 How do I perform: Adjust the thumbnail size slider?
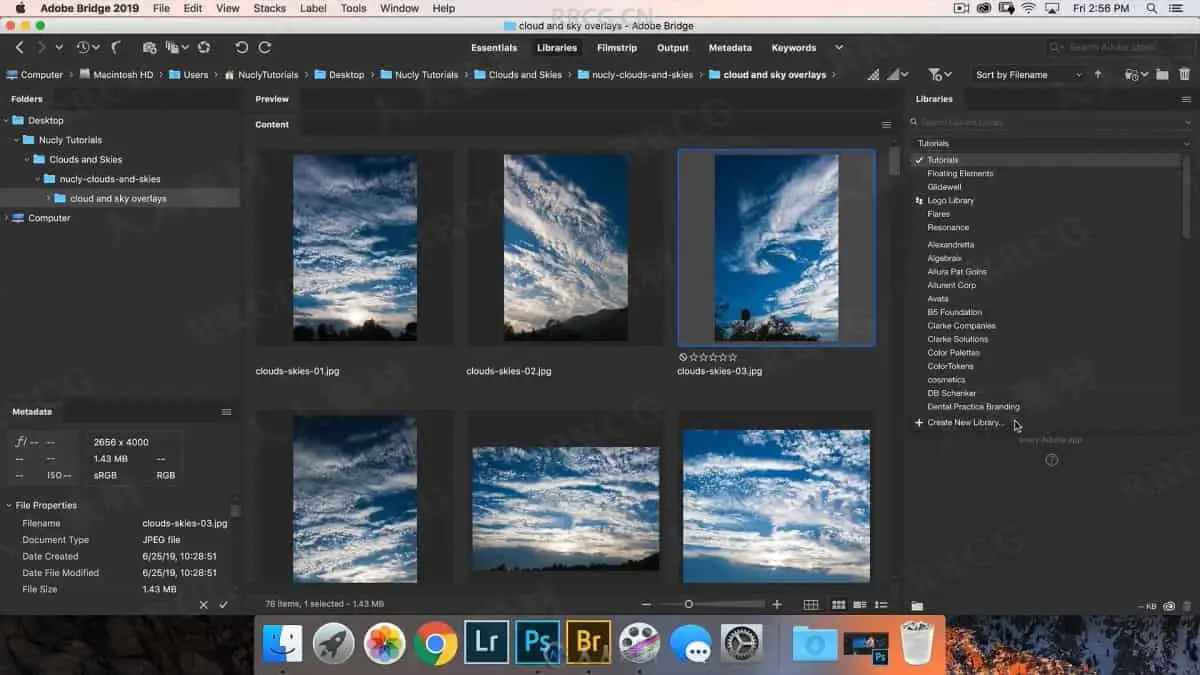(689, 604)
